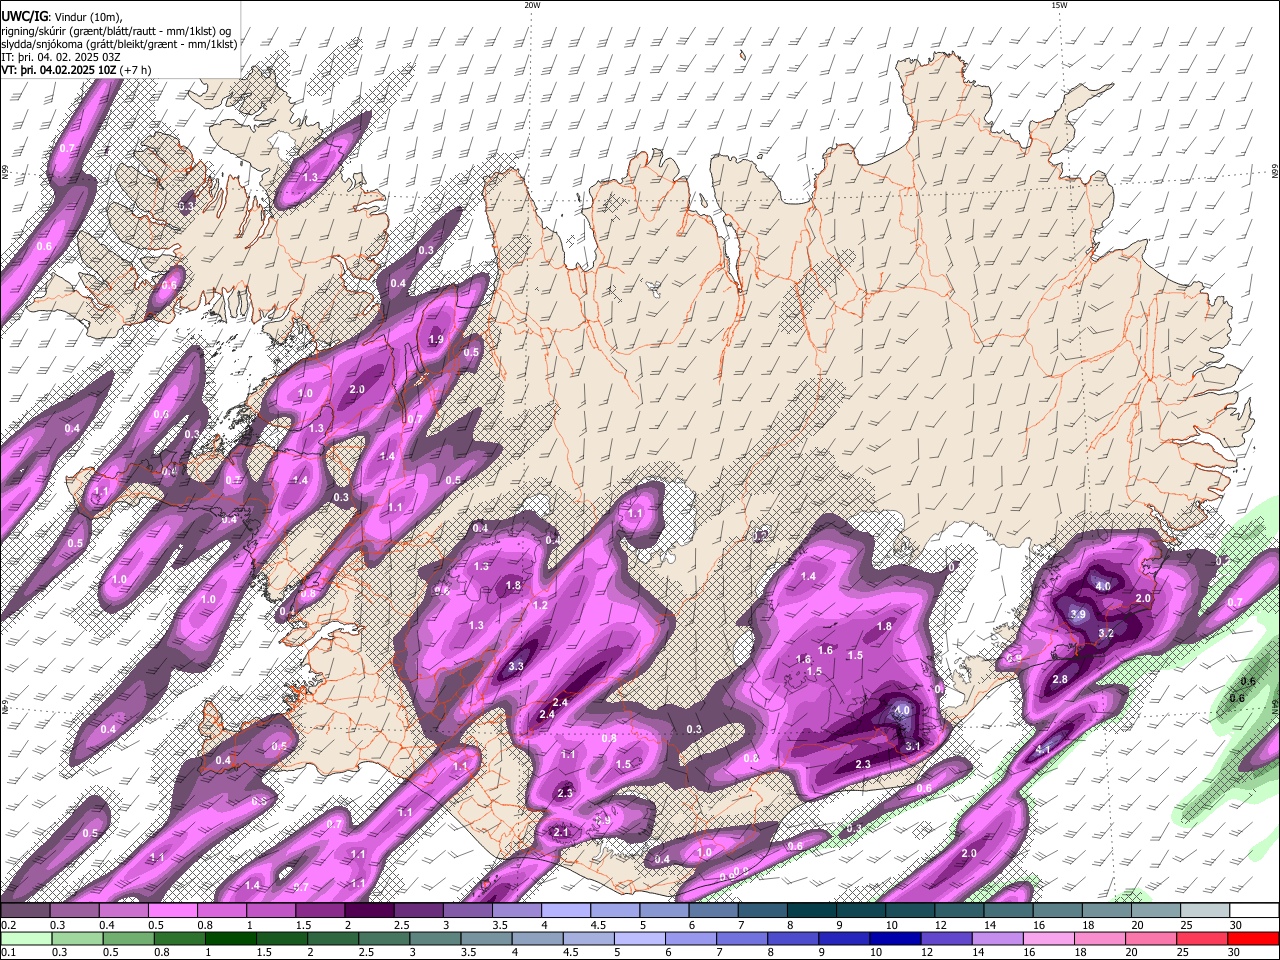Click the "2.8" precipitation value on the map

1060,679
